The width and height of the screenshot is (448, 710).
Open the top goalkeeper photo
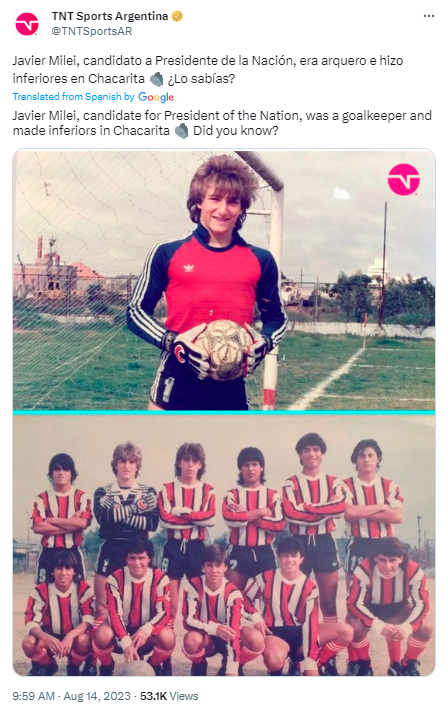(x=224, y=280)
